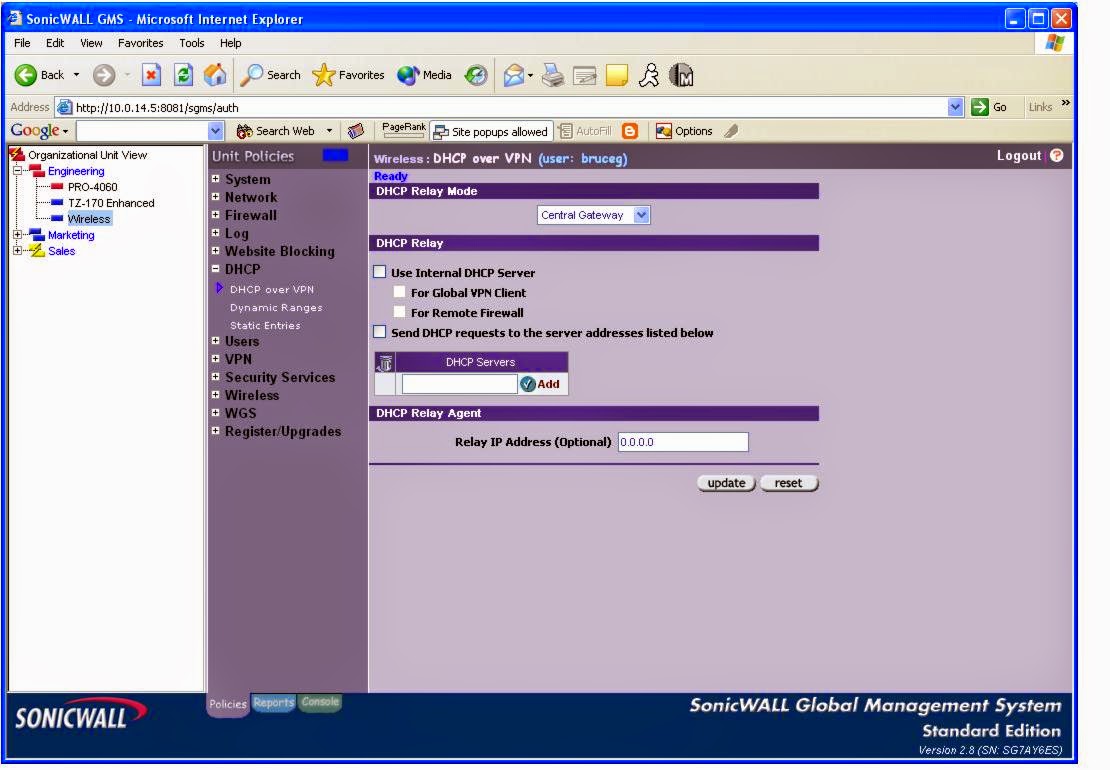Open the address bar history dropdown
The image size is (1110, 770).
[x=956, y=107]
